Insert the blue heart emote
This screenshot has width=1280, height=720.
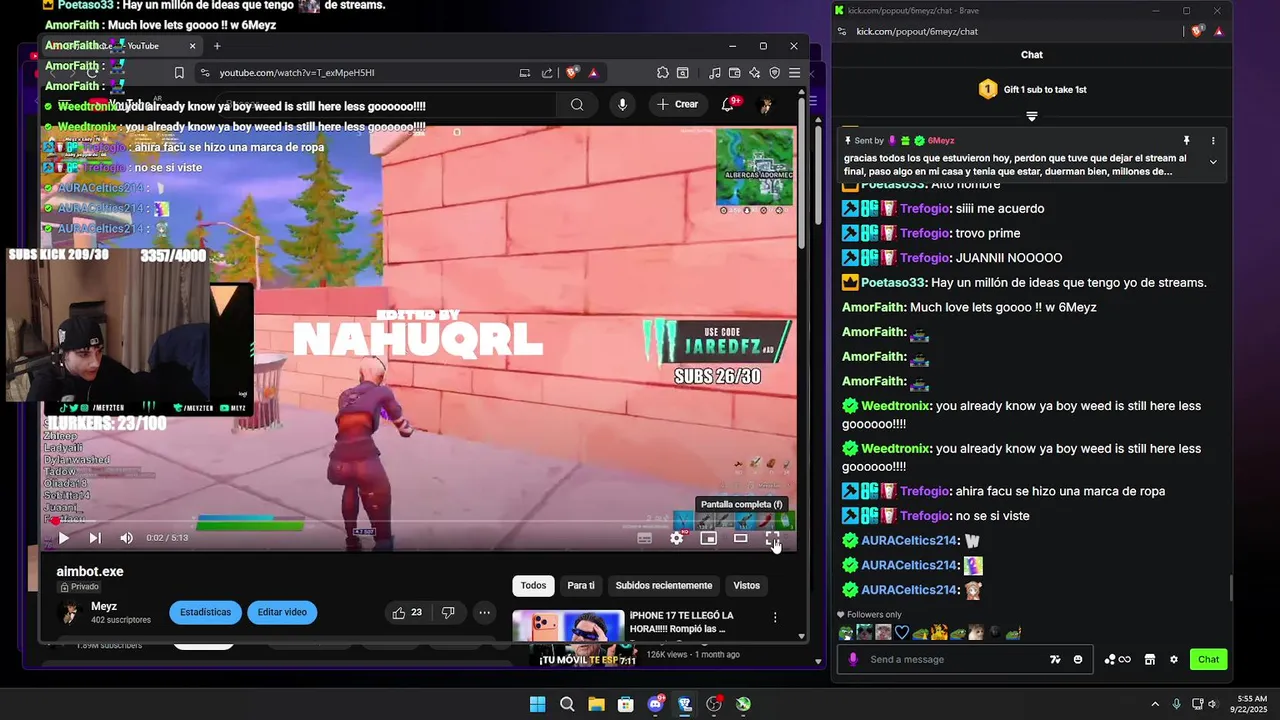click(x=902, y=632)
